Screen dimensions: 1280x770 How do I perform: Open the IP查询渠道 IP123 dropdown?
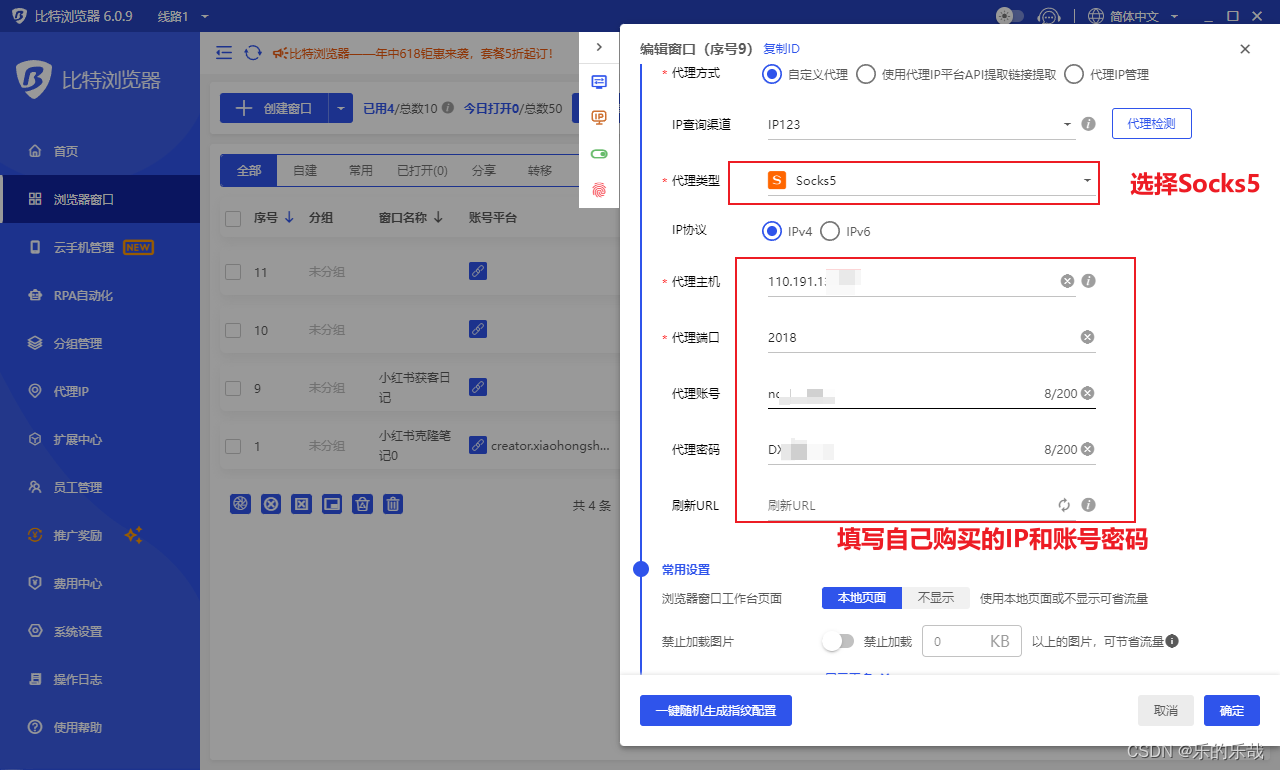920,125
